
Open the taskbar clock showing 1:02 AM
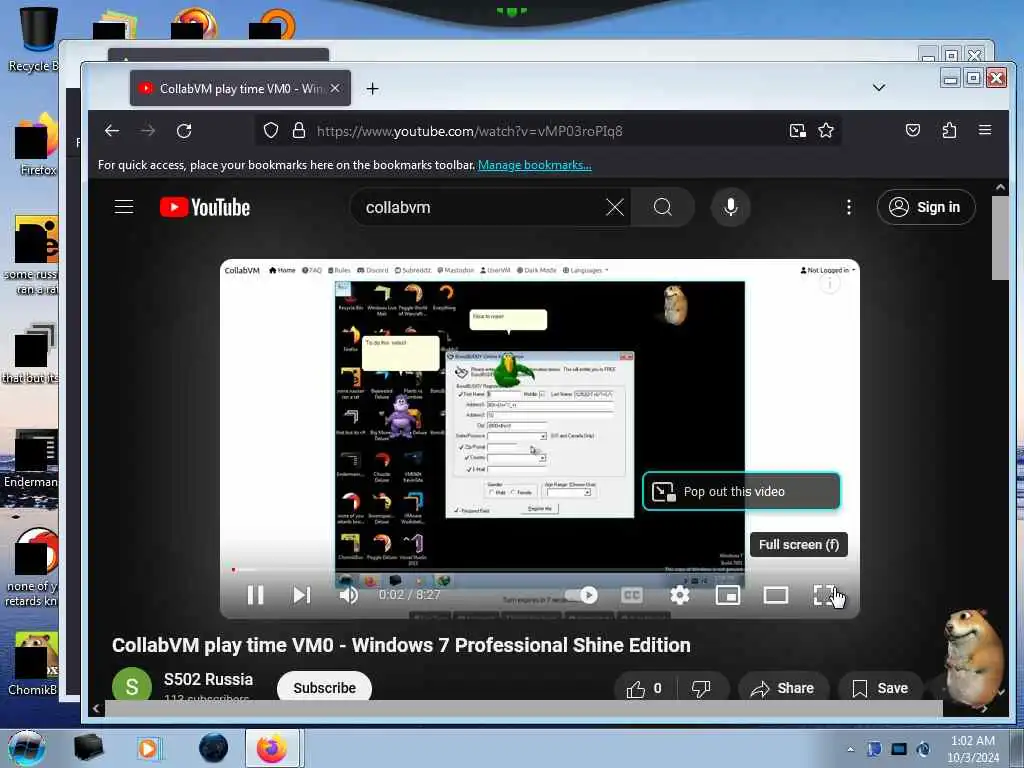[x=973, y=749]
